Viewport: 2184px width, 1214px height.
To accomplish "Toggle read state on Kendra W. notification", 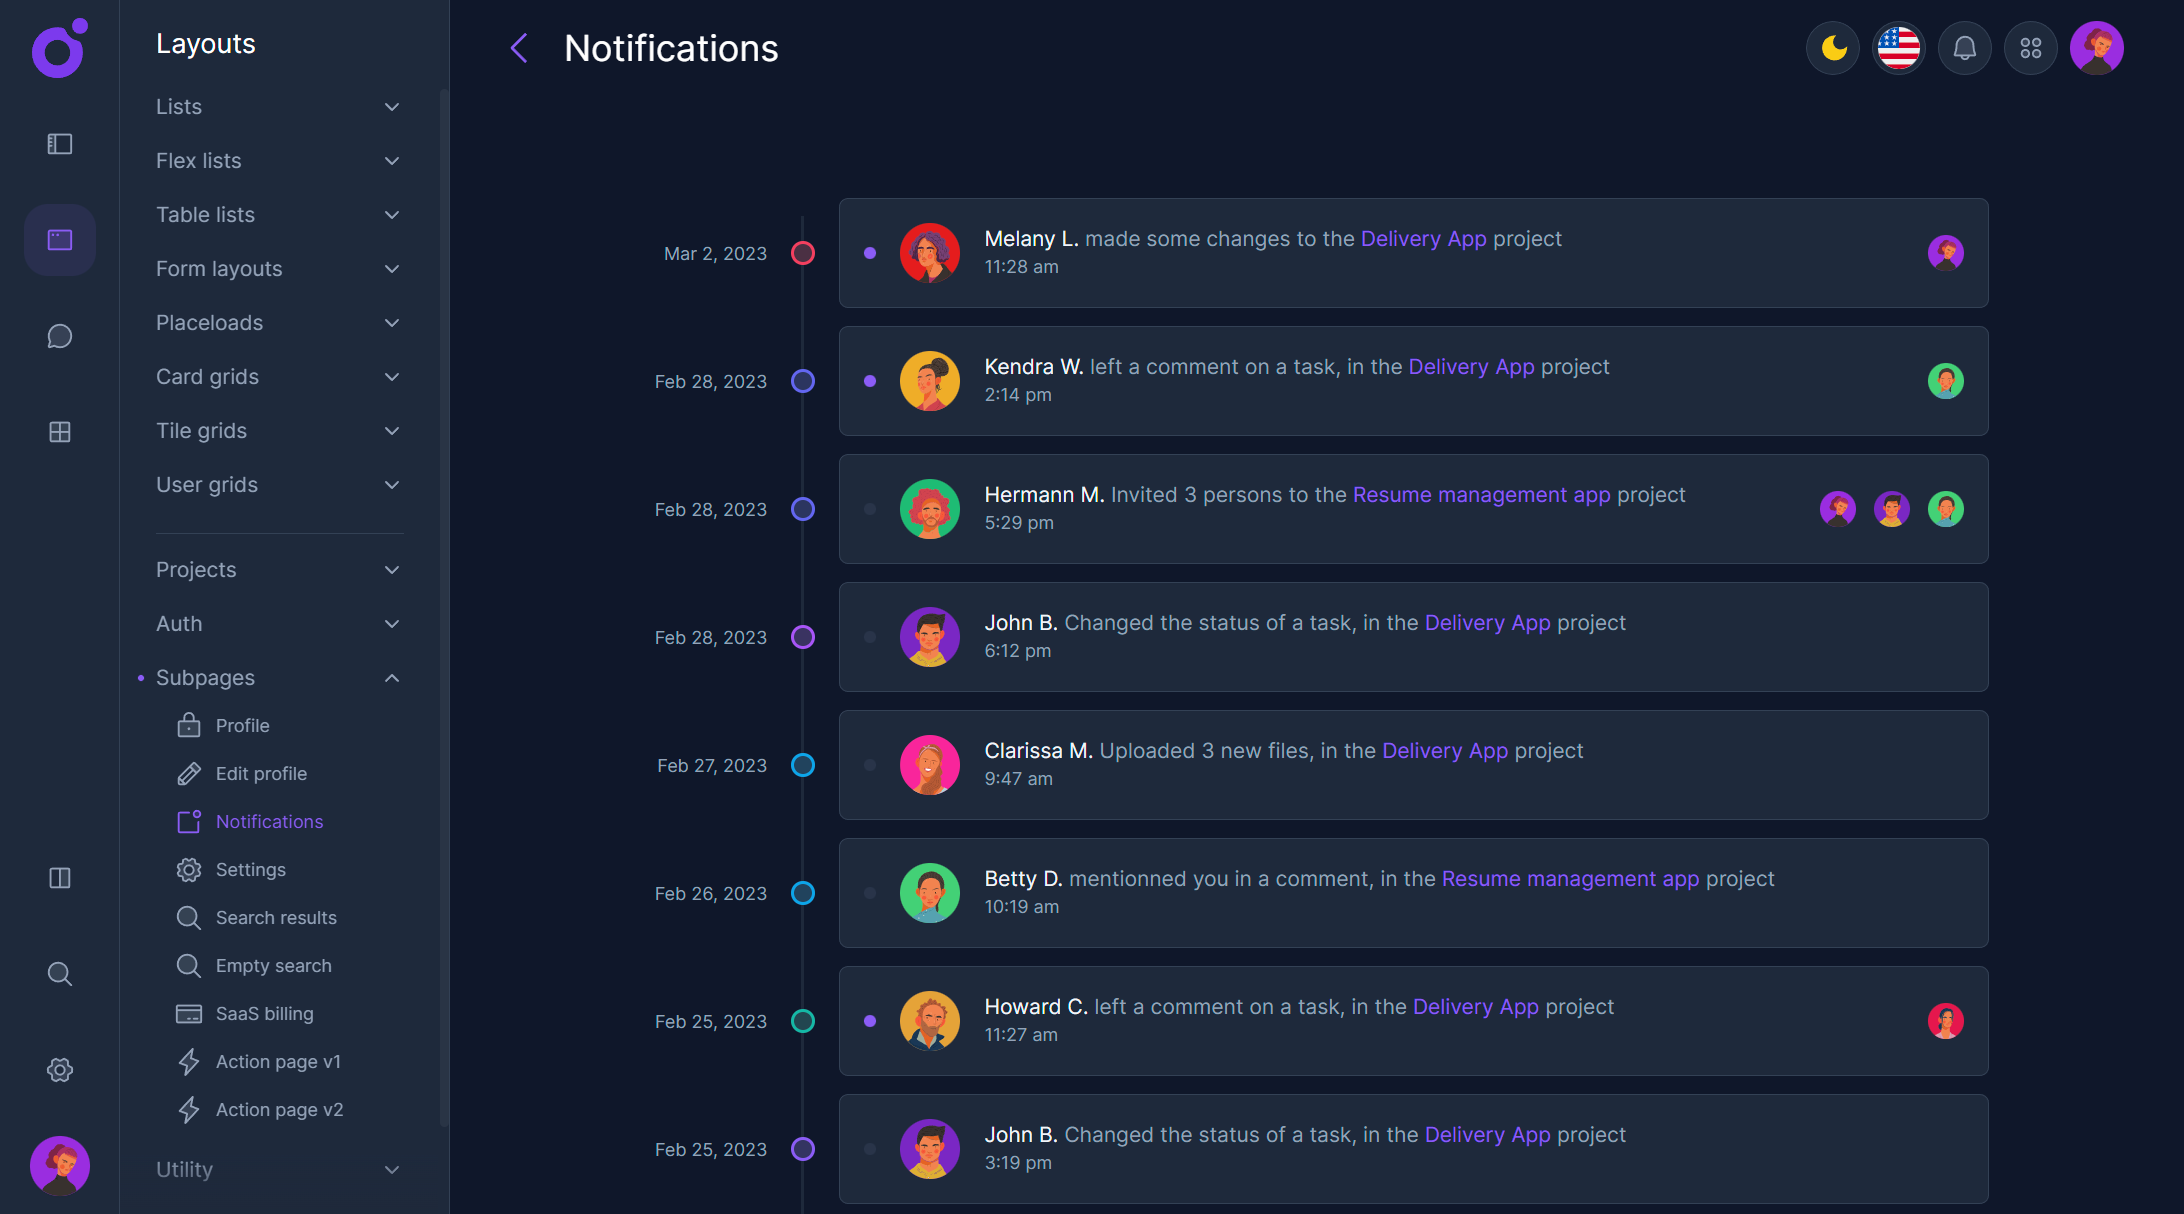I will tap(869, 381).
